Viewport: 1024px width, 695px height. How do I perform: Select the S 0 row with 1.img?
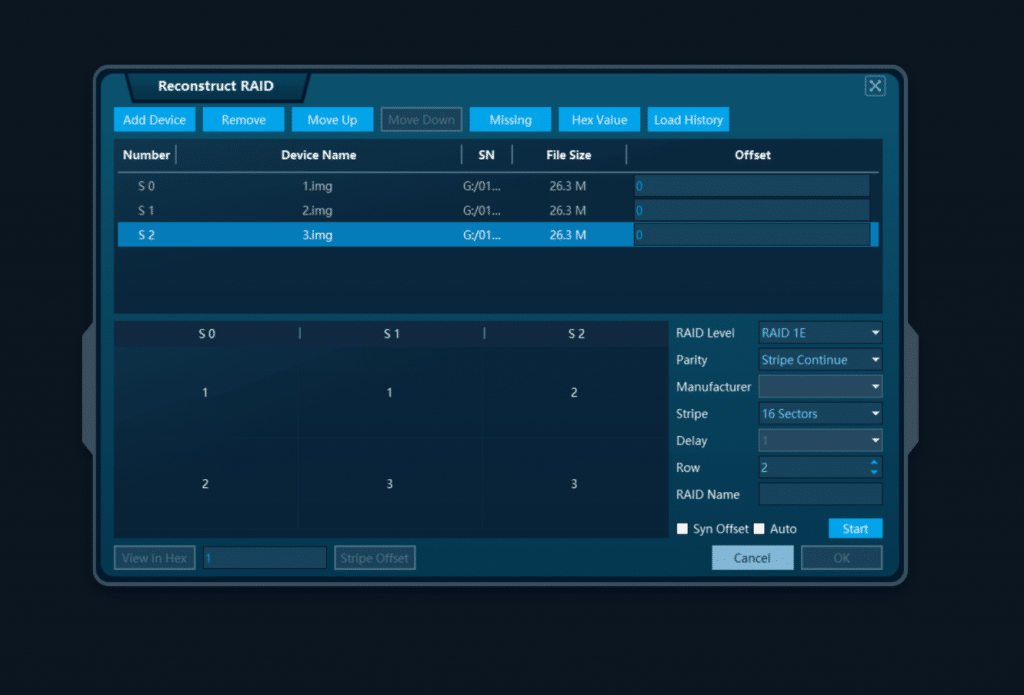tap(317, 186)
